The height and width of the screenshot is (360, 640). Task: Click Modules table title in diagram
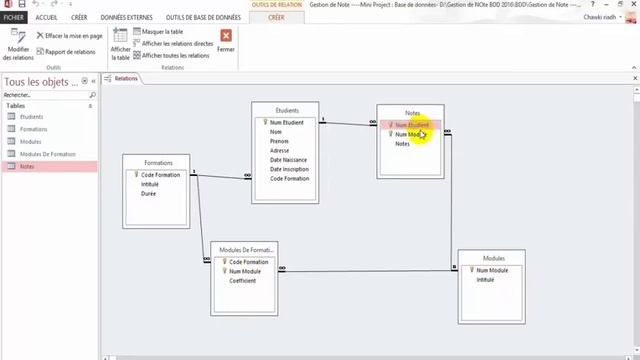[x=494, y=258]
